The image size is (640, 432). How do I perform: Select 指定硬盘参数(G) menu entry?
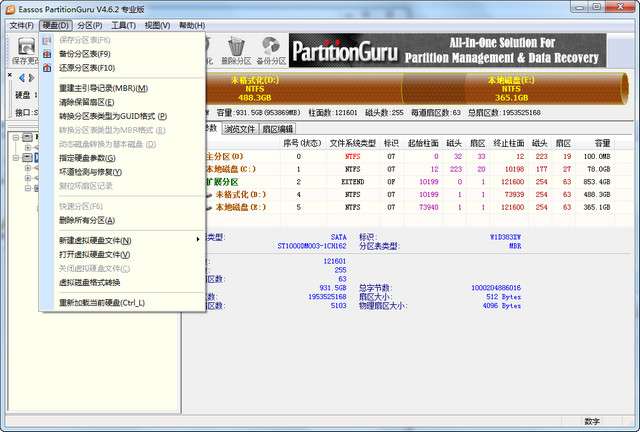122,158
